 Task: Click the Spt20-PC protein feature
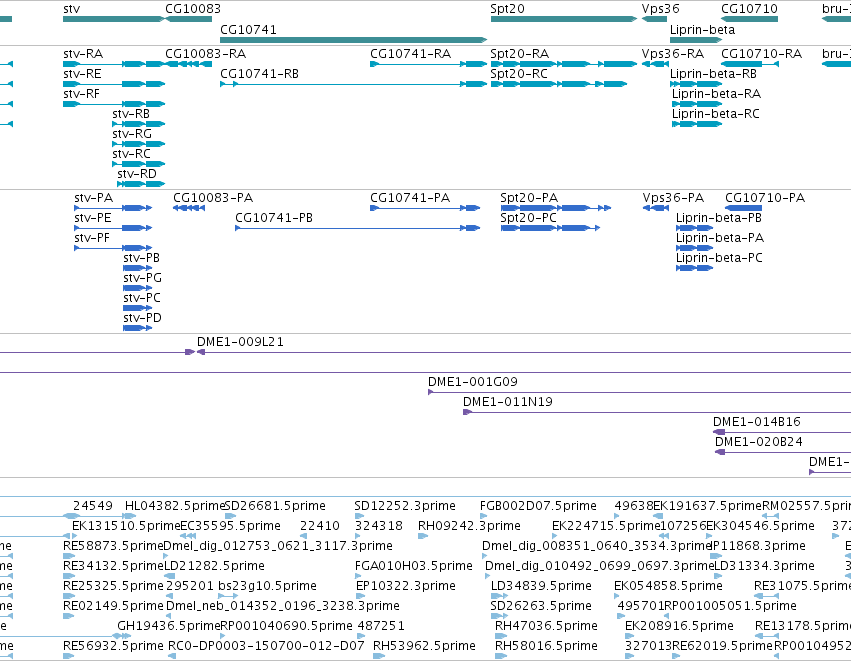pyautogui.click(x=550, y=228)
